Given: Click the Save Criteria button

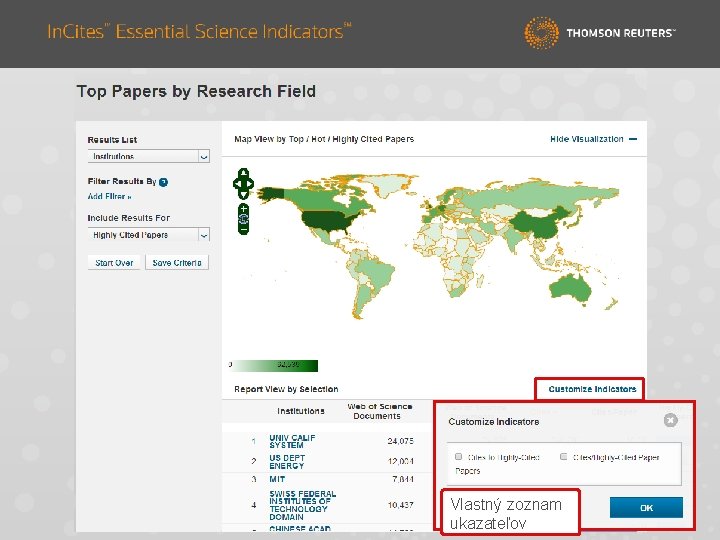Looking at the screenshot, I should (x=177, y=263).
